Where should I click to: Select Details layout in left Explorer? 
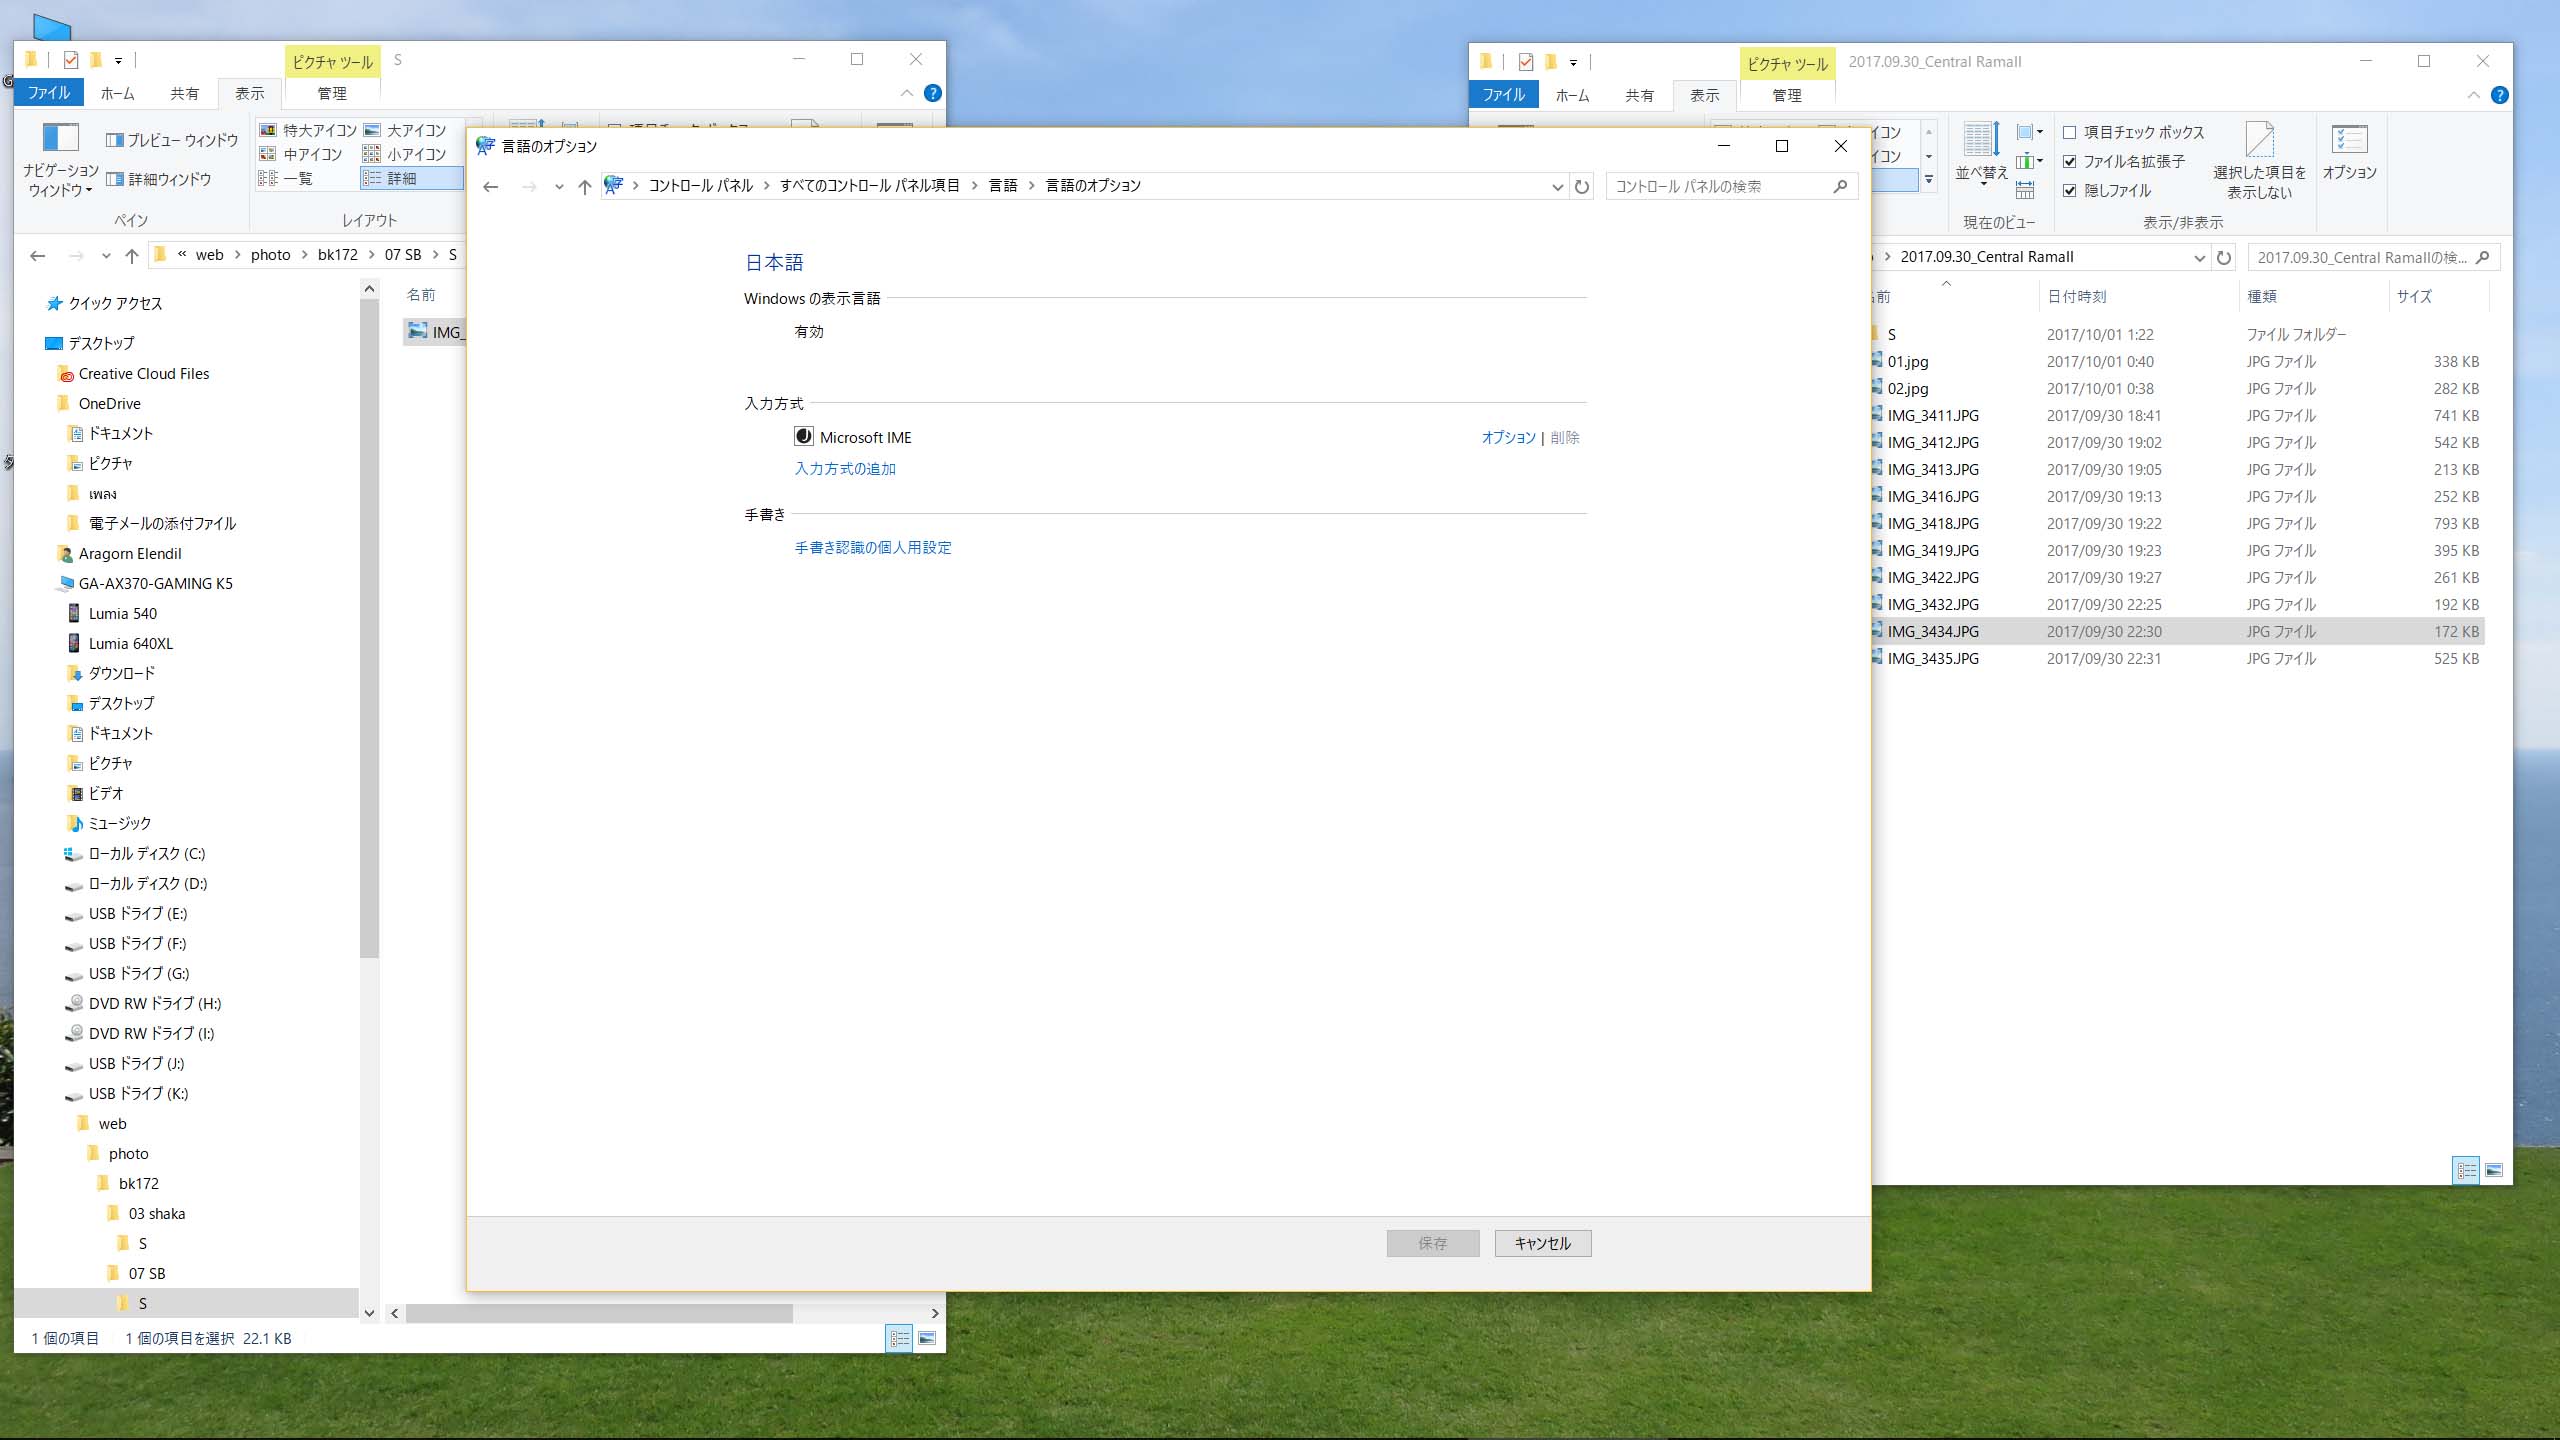411,178
